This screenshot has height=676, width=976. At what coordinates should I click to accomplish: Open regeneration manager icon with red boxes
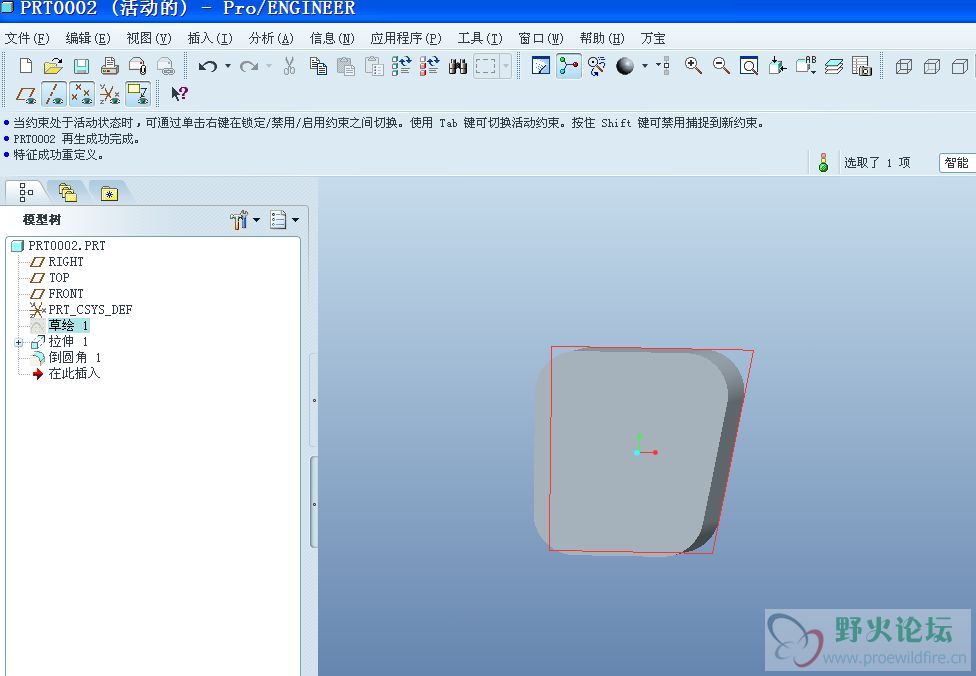[x=429, y=65]
